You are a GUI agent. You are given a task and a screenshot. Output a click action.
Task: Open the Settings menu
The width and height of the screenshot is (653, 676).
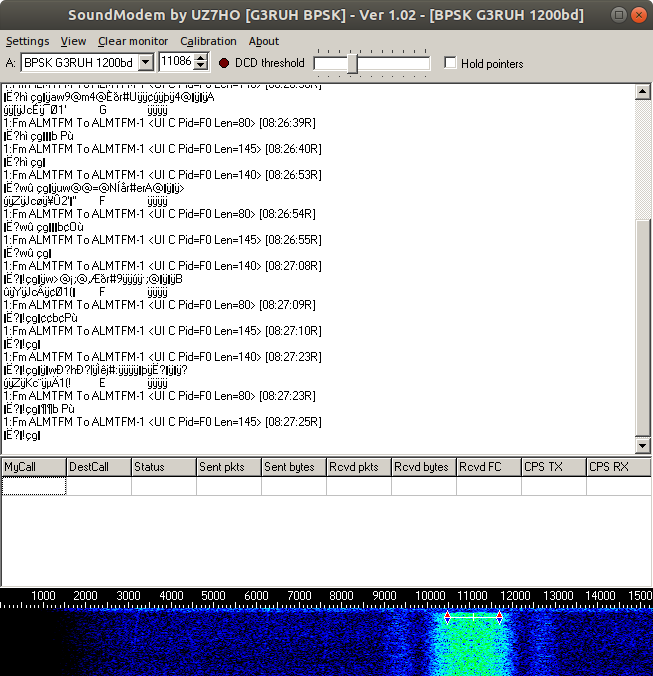click(x=28, y=41)
